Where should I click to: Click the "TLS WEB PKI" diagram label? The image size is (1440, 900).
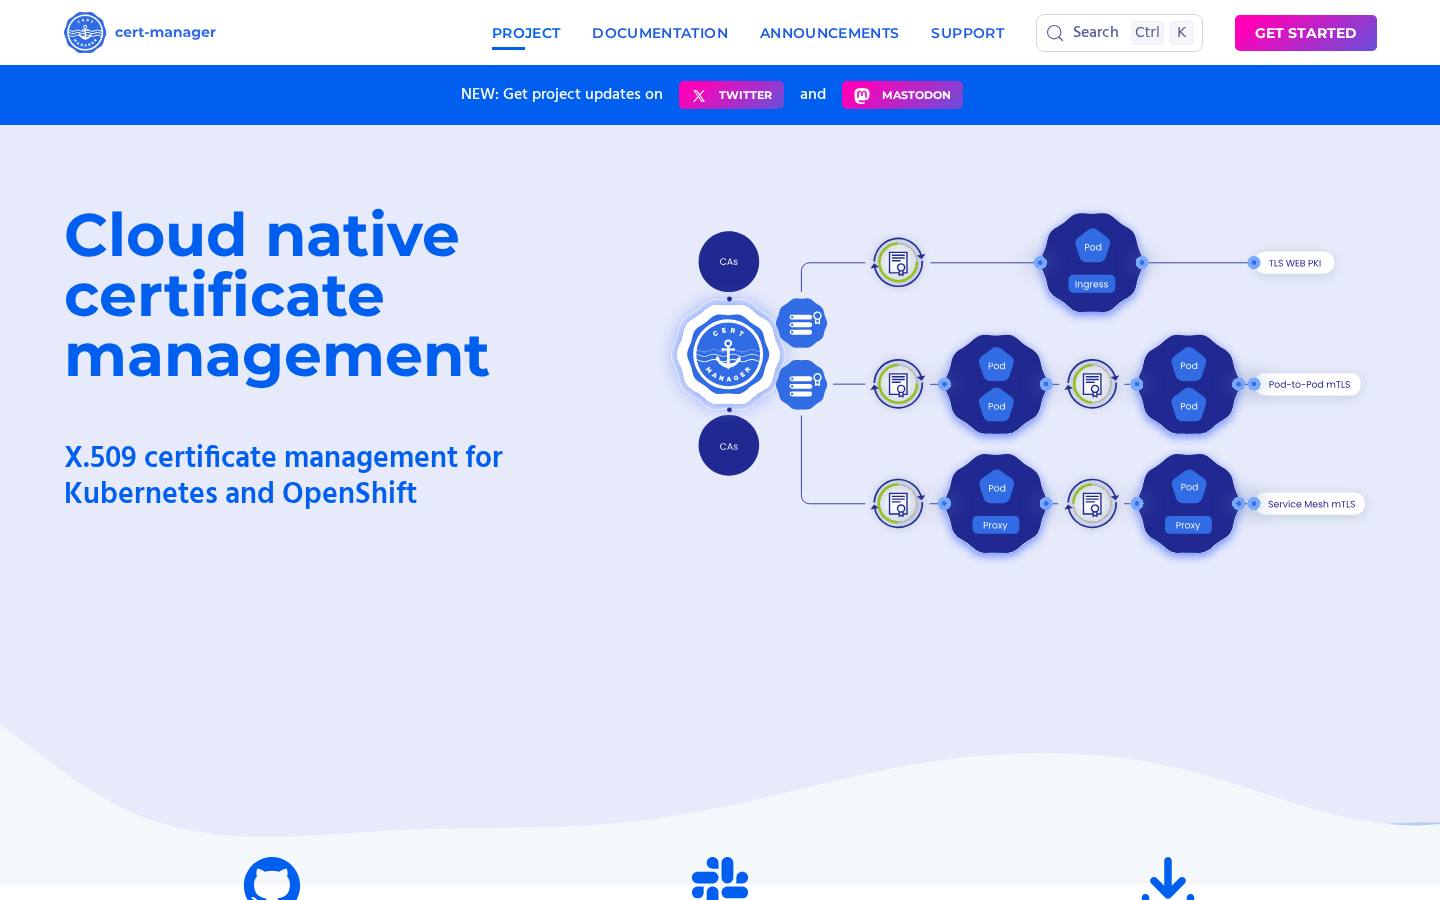[x=1294, y=263]
